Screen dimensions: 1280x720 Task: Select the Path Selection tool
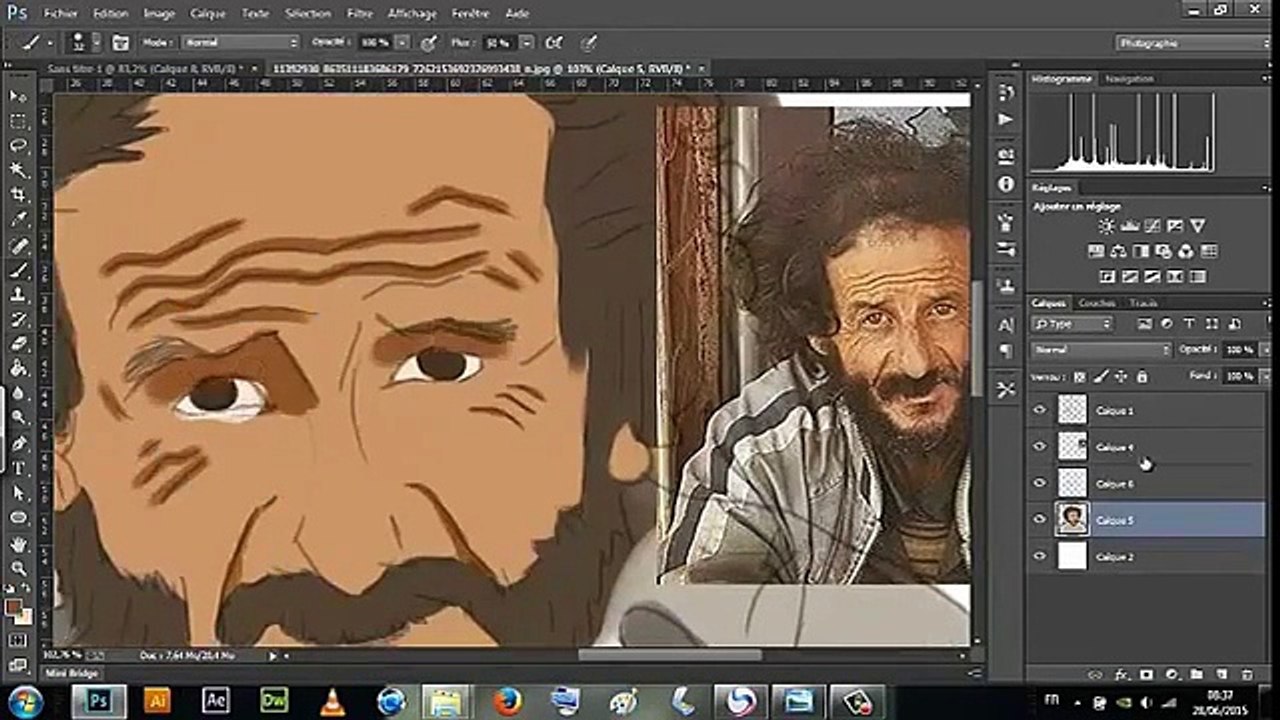(x=18, y=493)
